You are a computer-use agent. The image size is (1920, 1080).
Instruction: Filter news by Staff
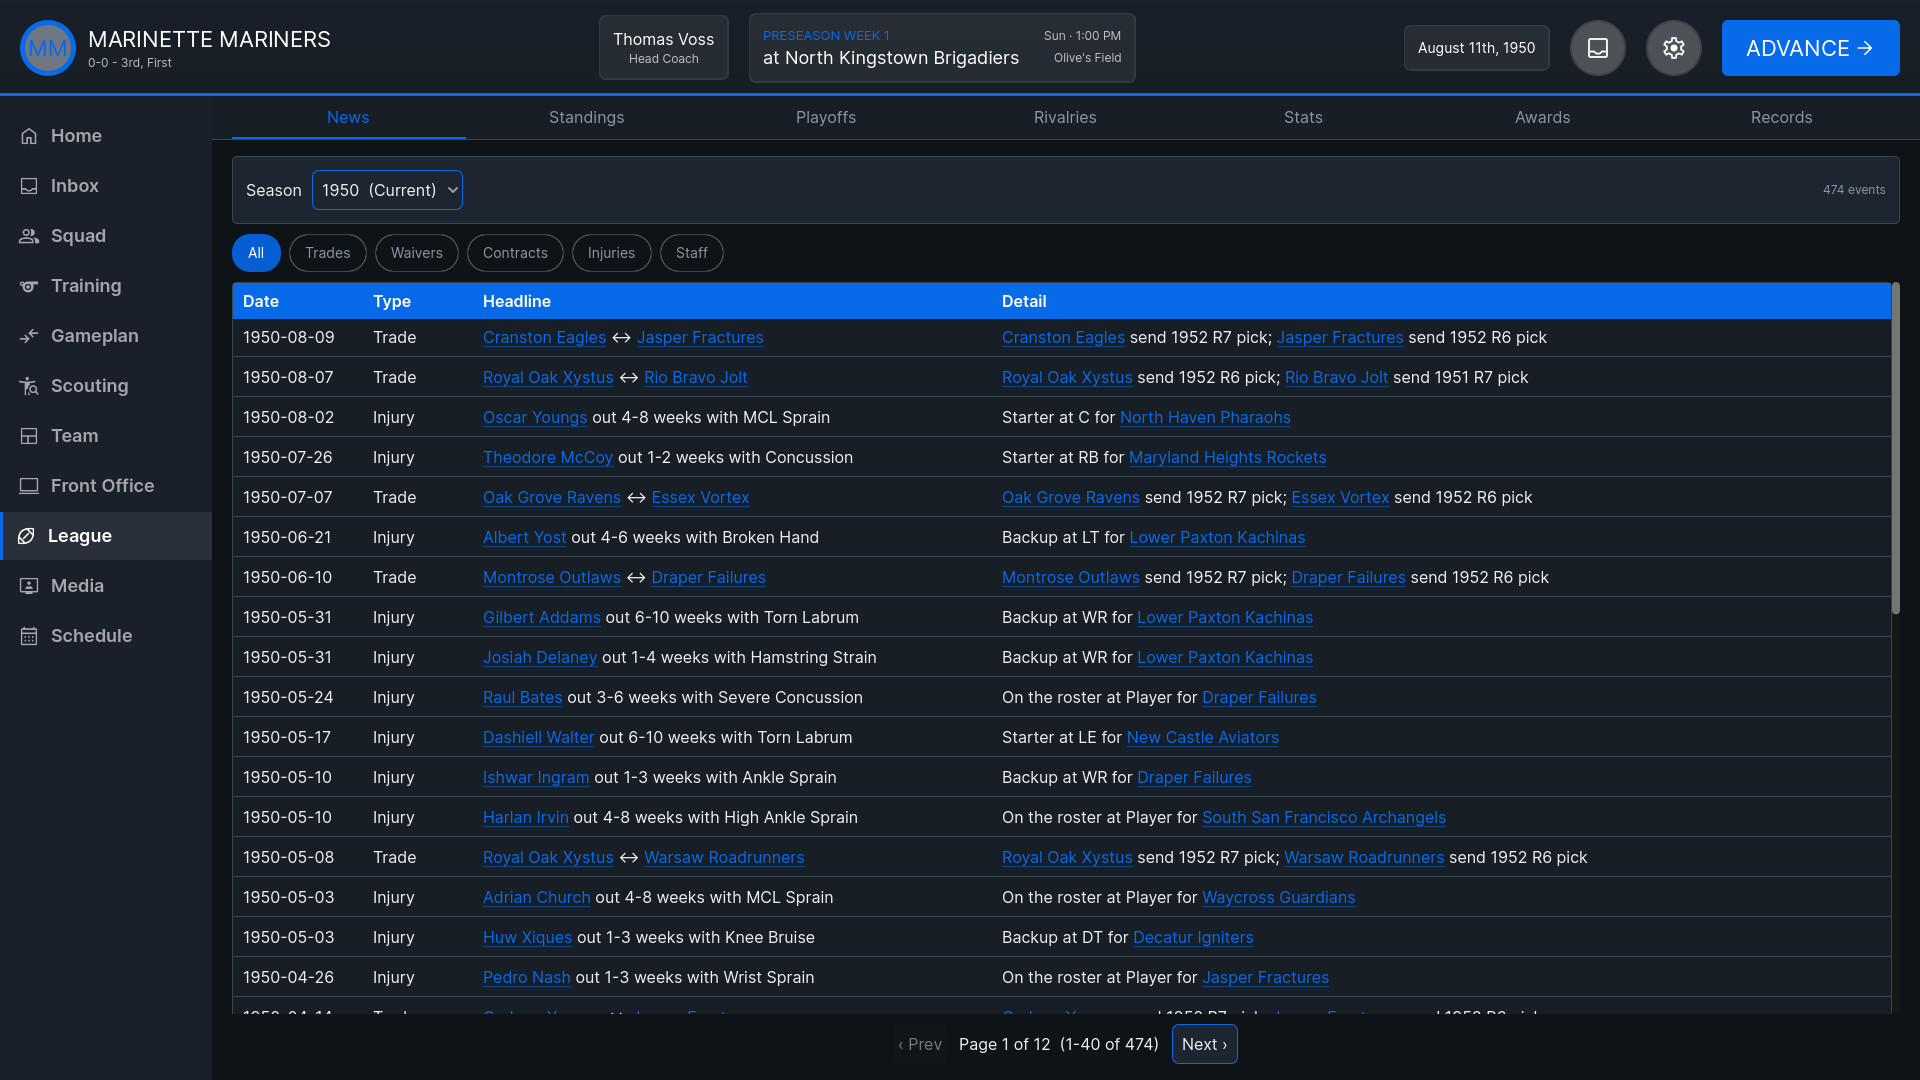[692, 253]
